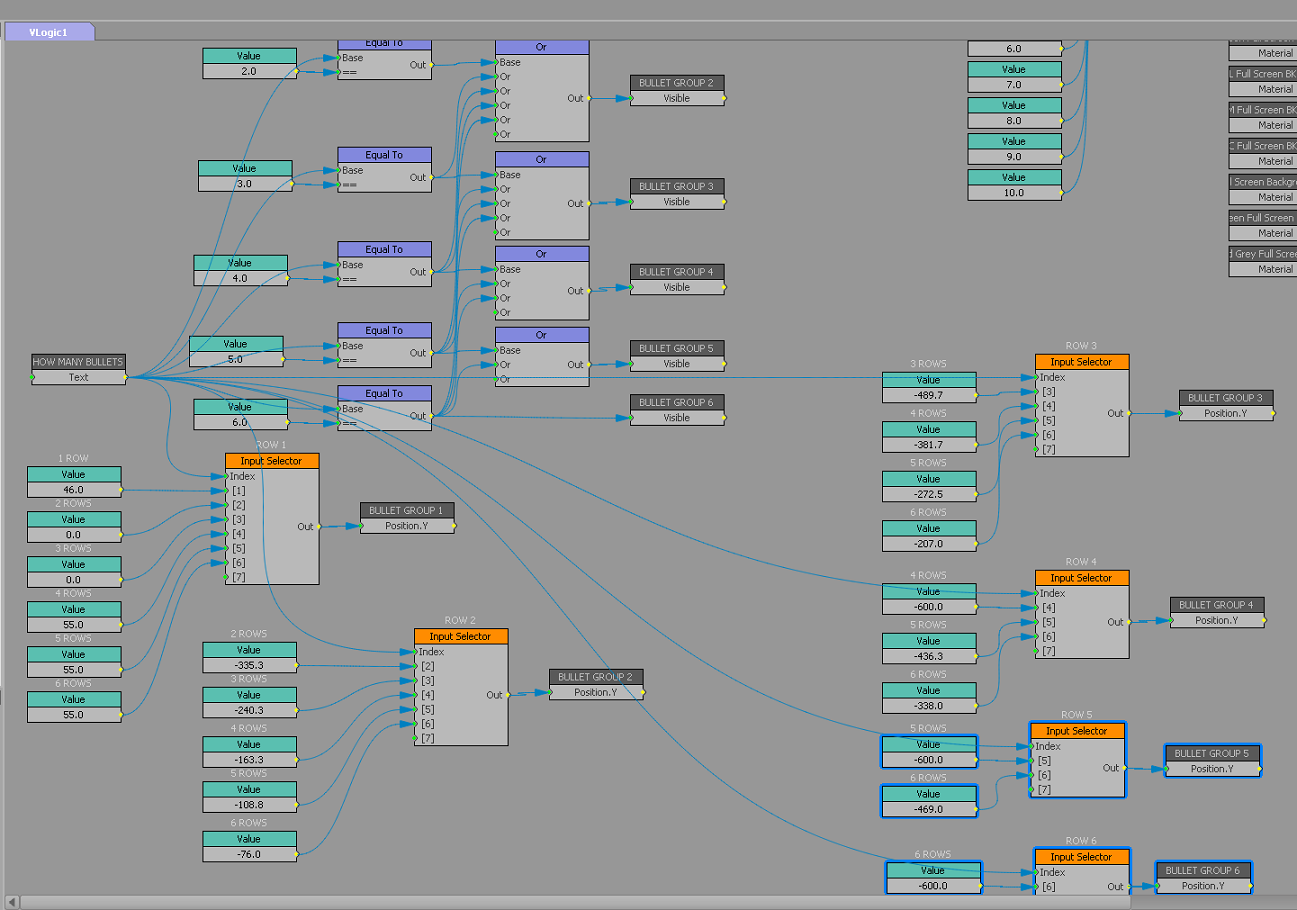Click the value field showing -469.0
Screen dimensions: 1297x910
coord(928,809)
